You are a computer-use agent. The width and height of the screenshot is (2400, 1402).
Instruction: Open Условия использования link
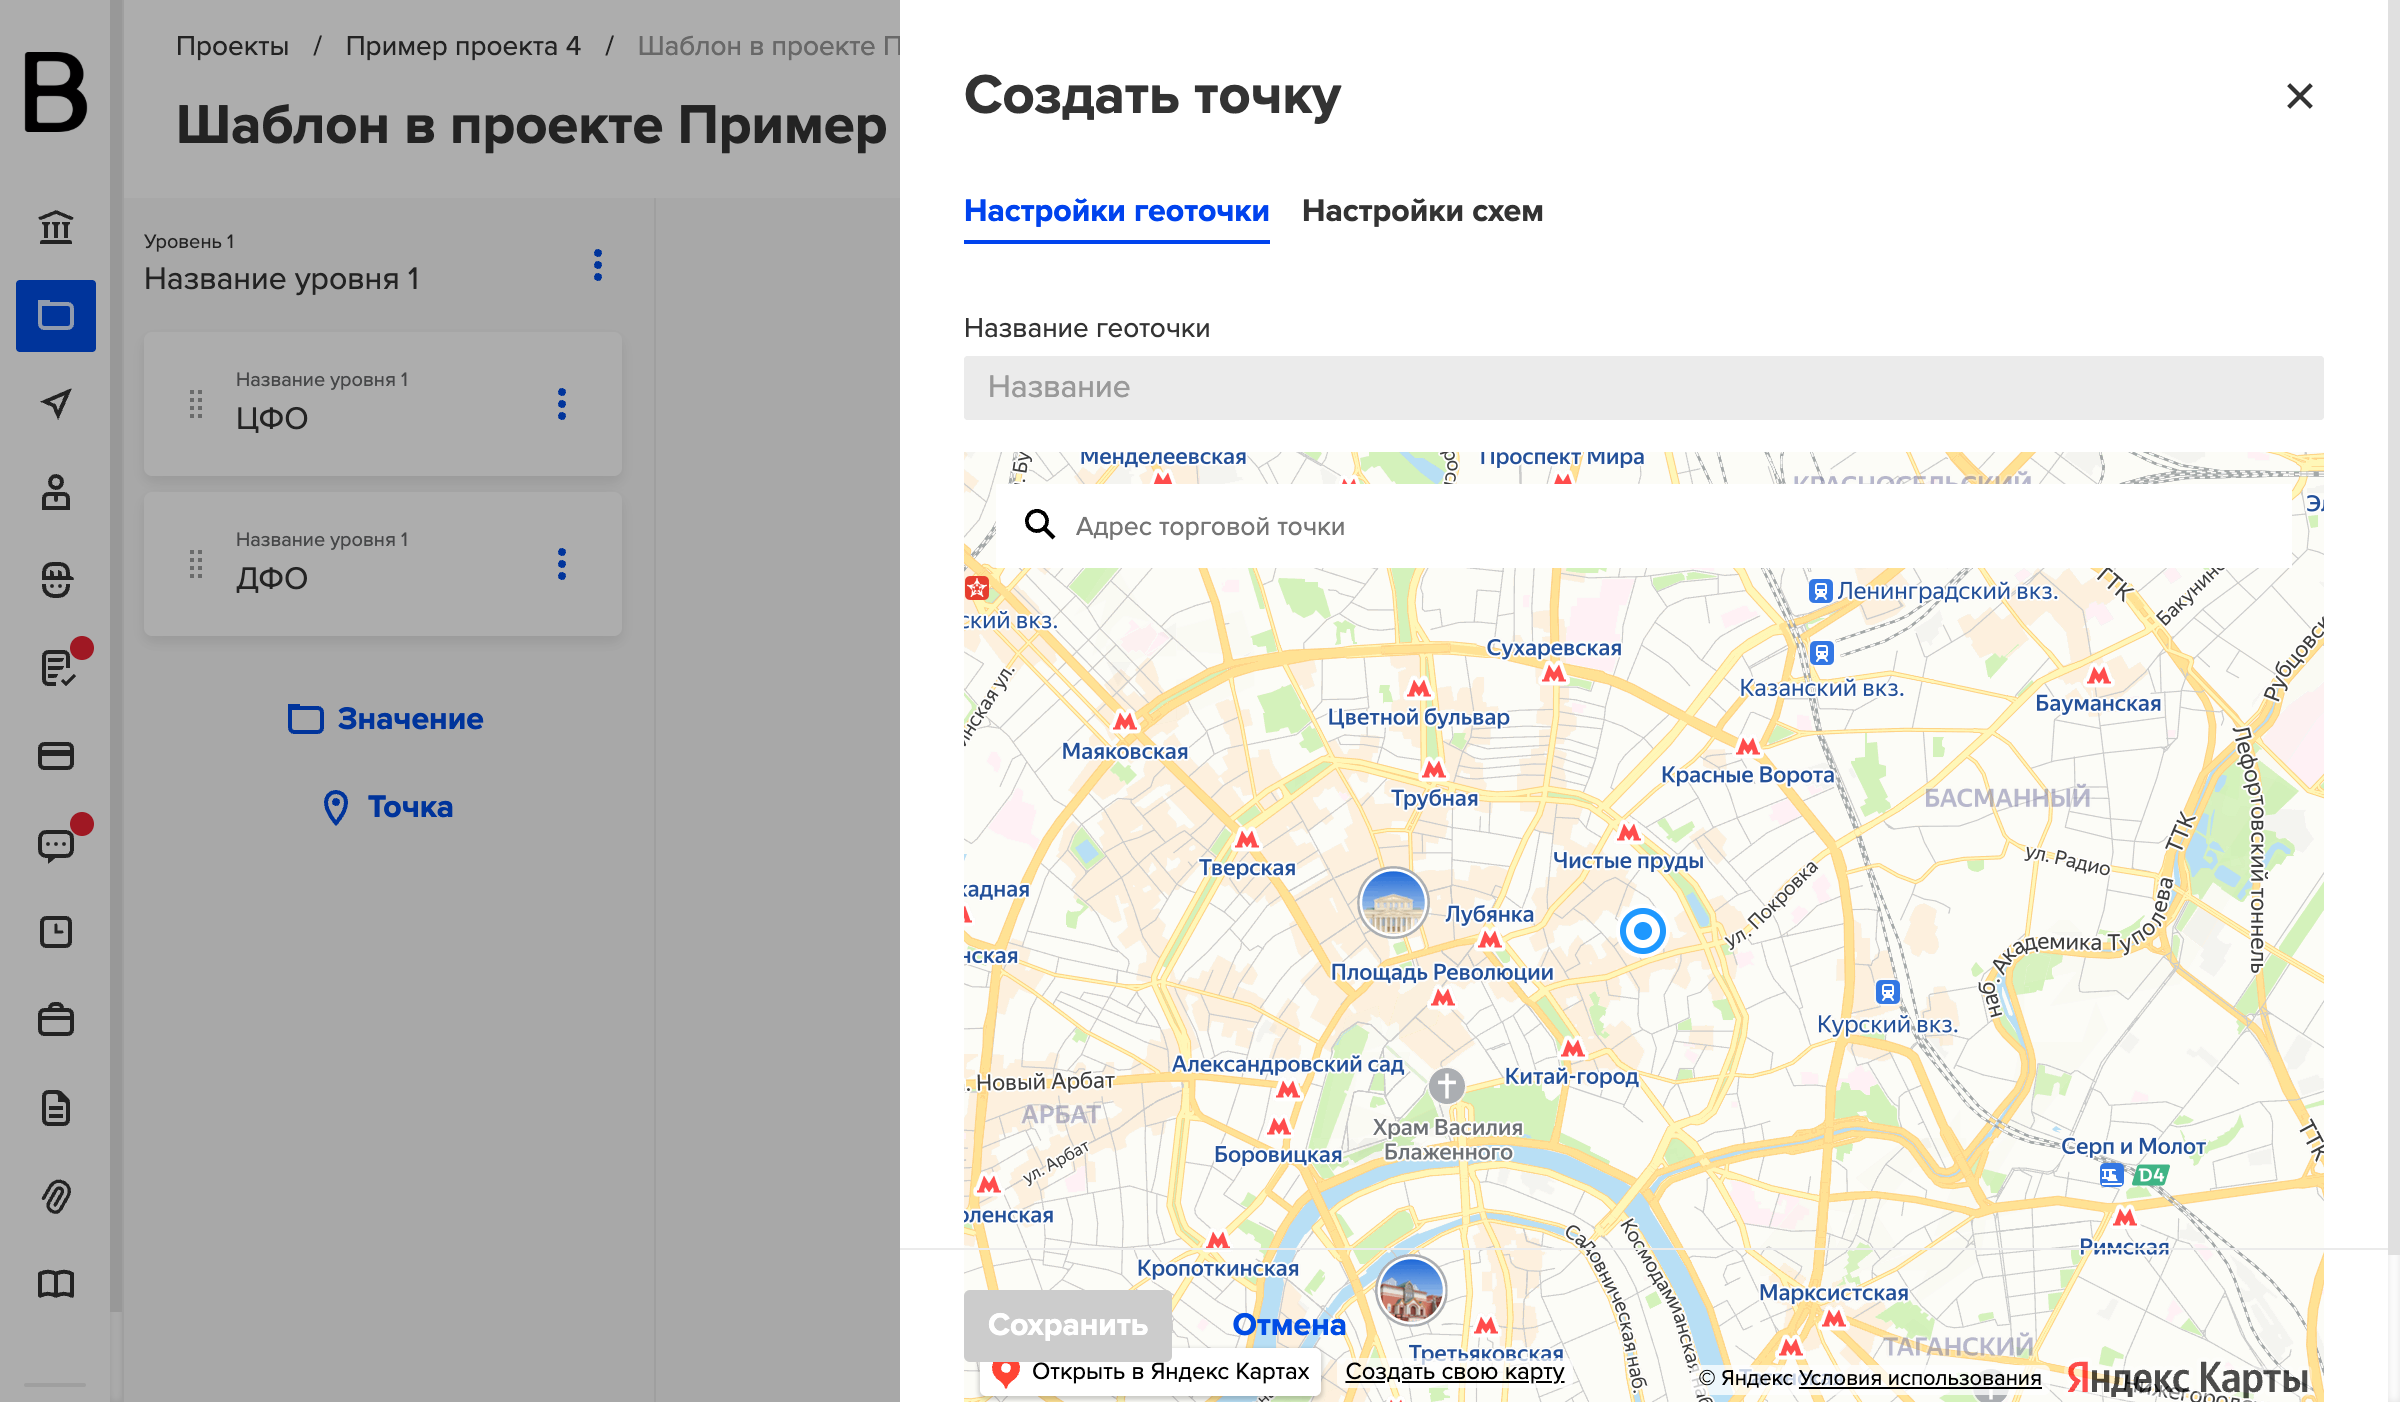click(1920, 1378)
